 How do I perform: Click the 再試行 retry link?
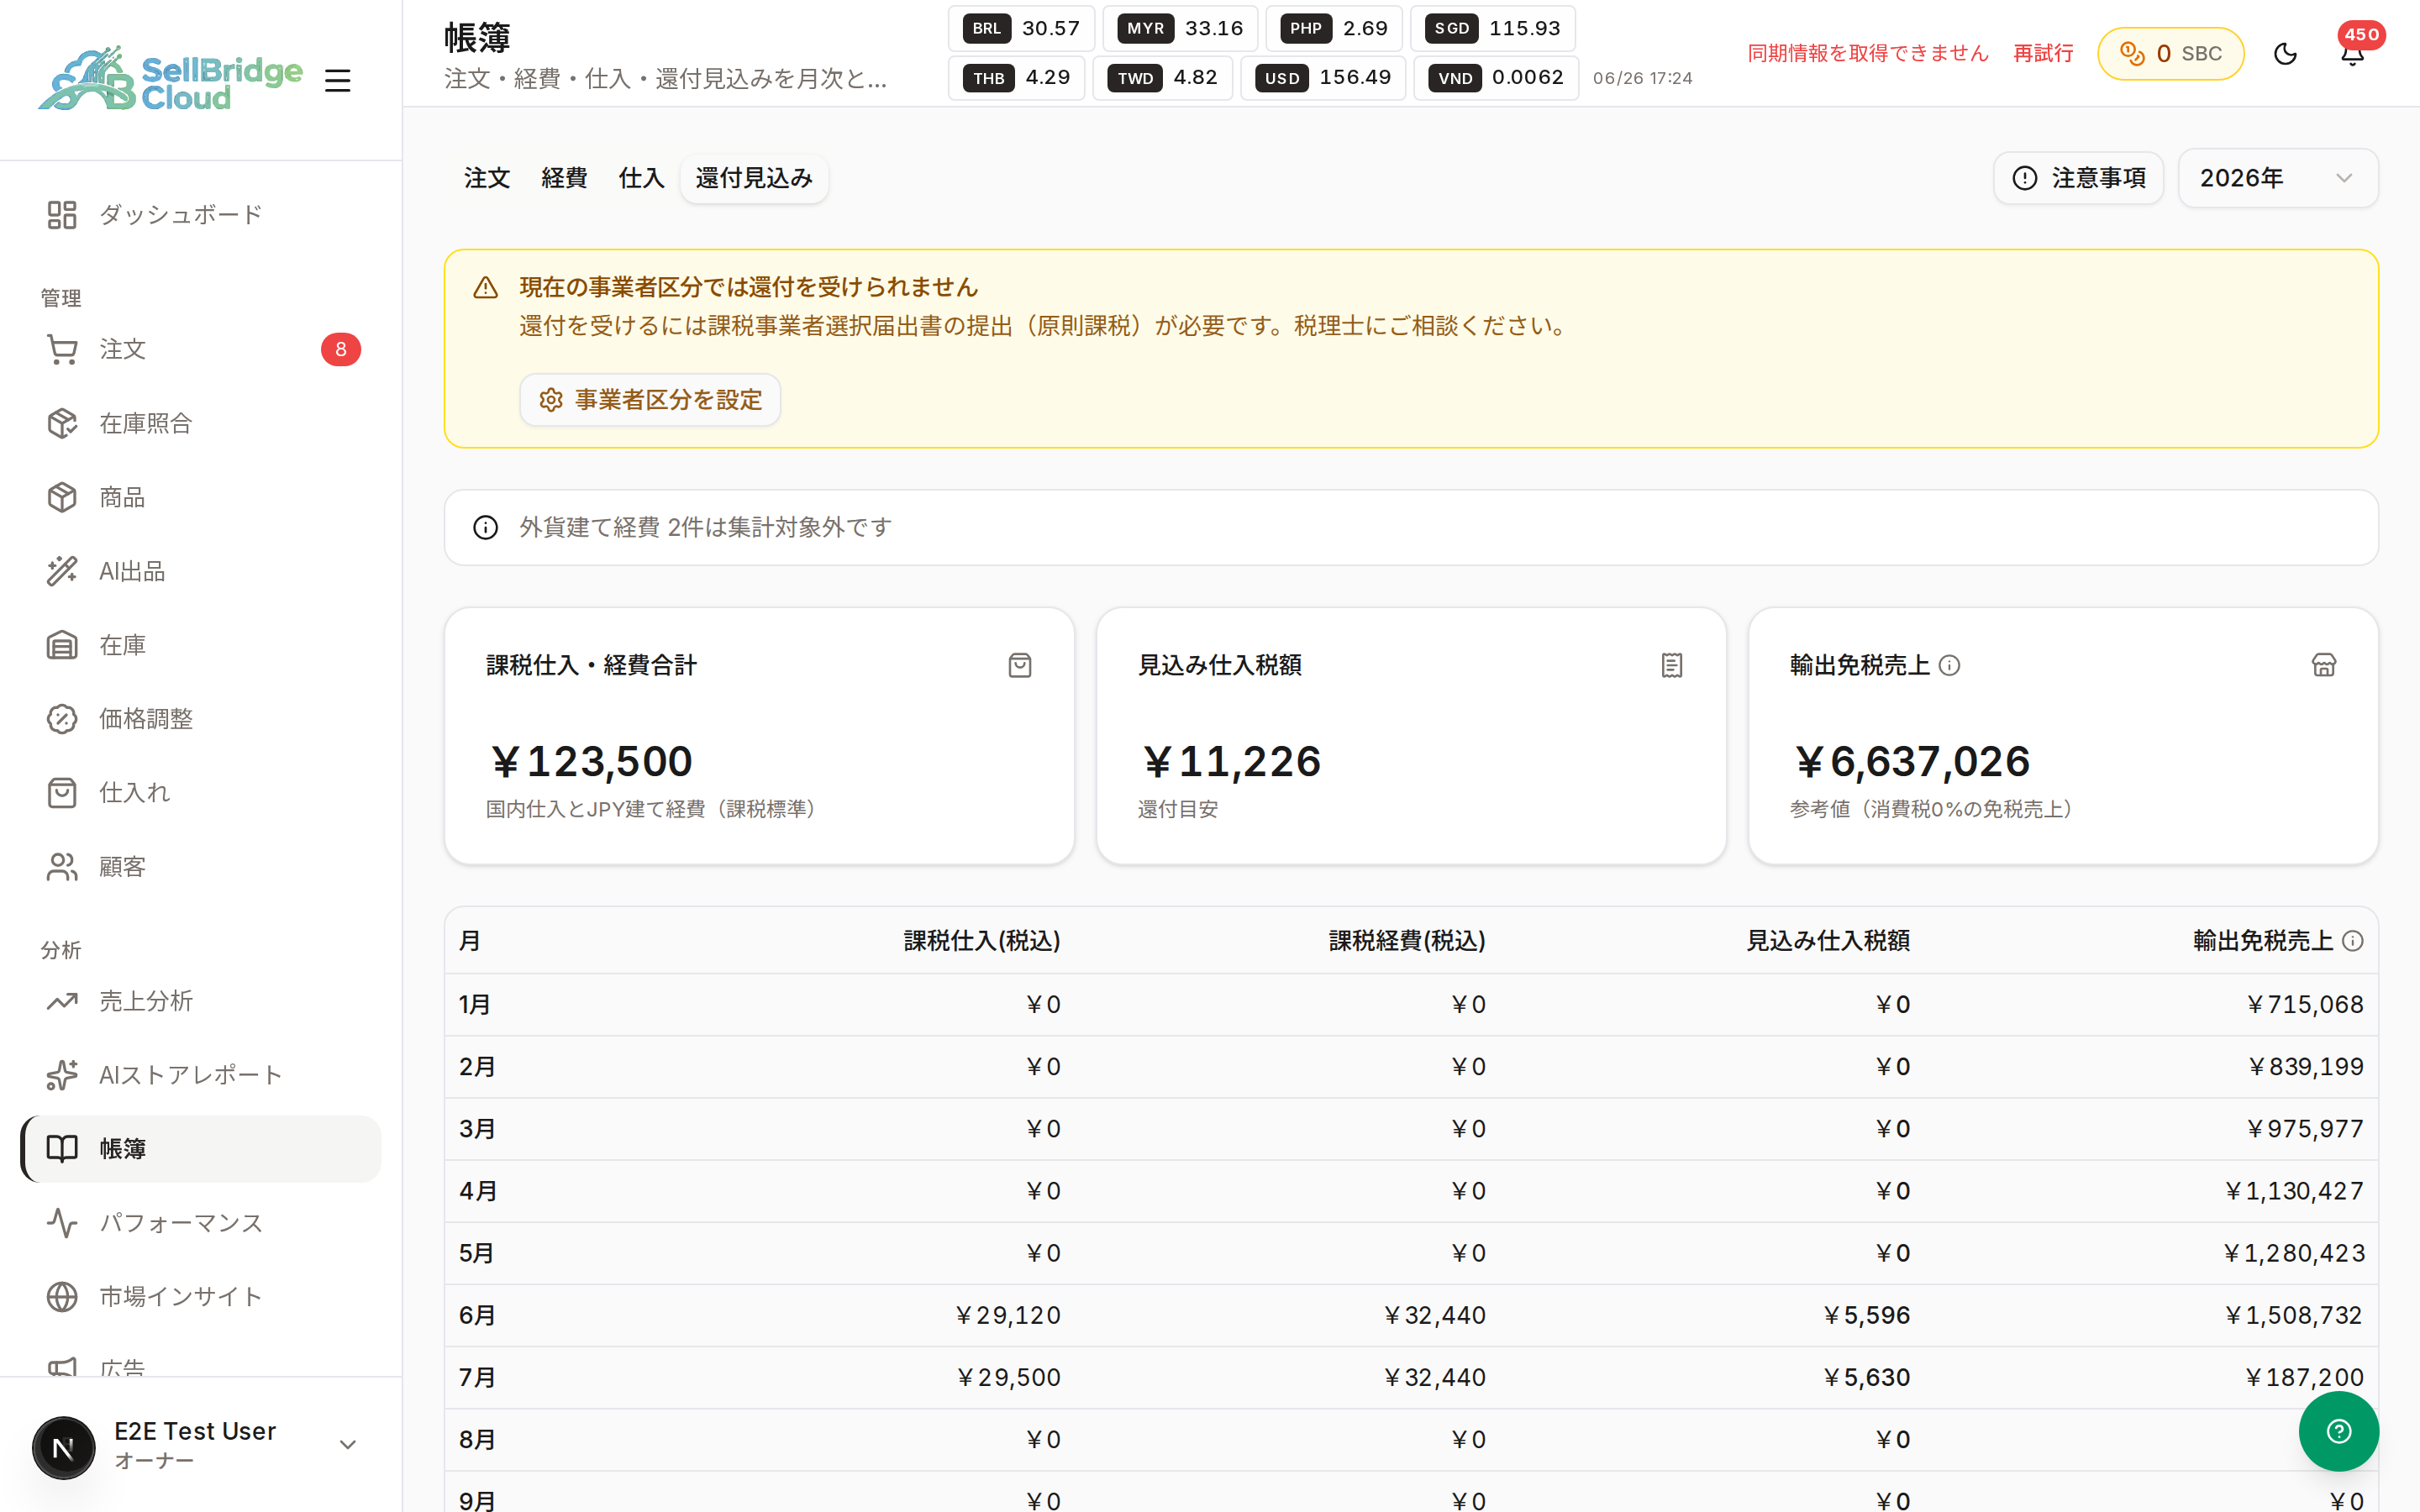tap(2042, 53)
